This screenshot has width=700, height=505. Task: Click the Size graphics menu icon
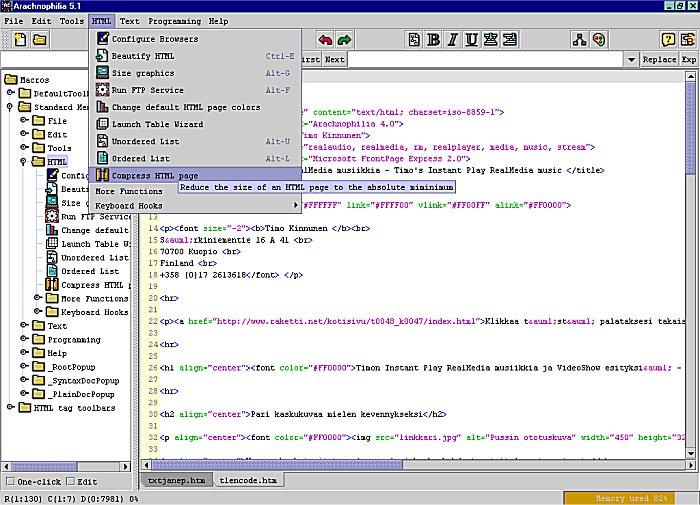coord(102,72)
